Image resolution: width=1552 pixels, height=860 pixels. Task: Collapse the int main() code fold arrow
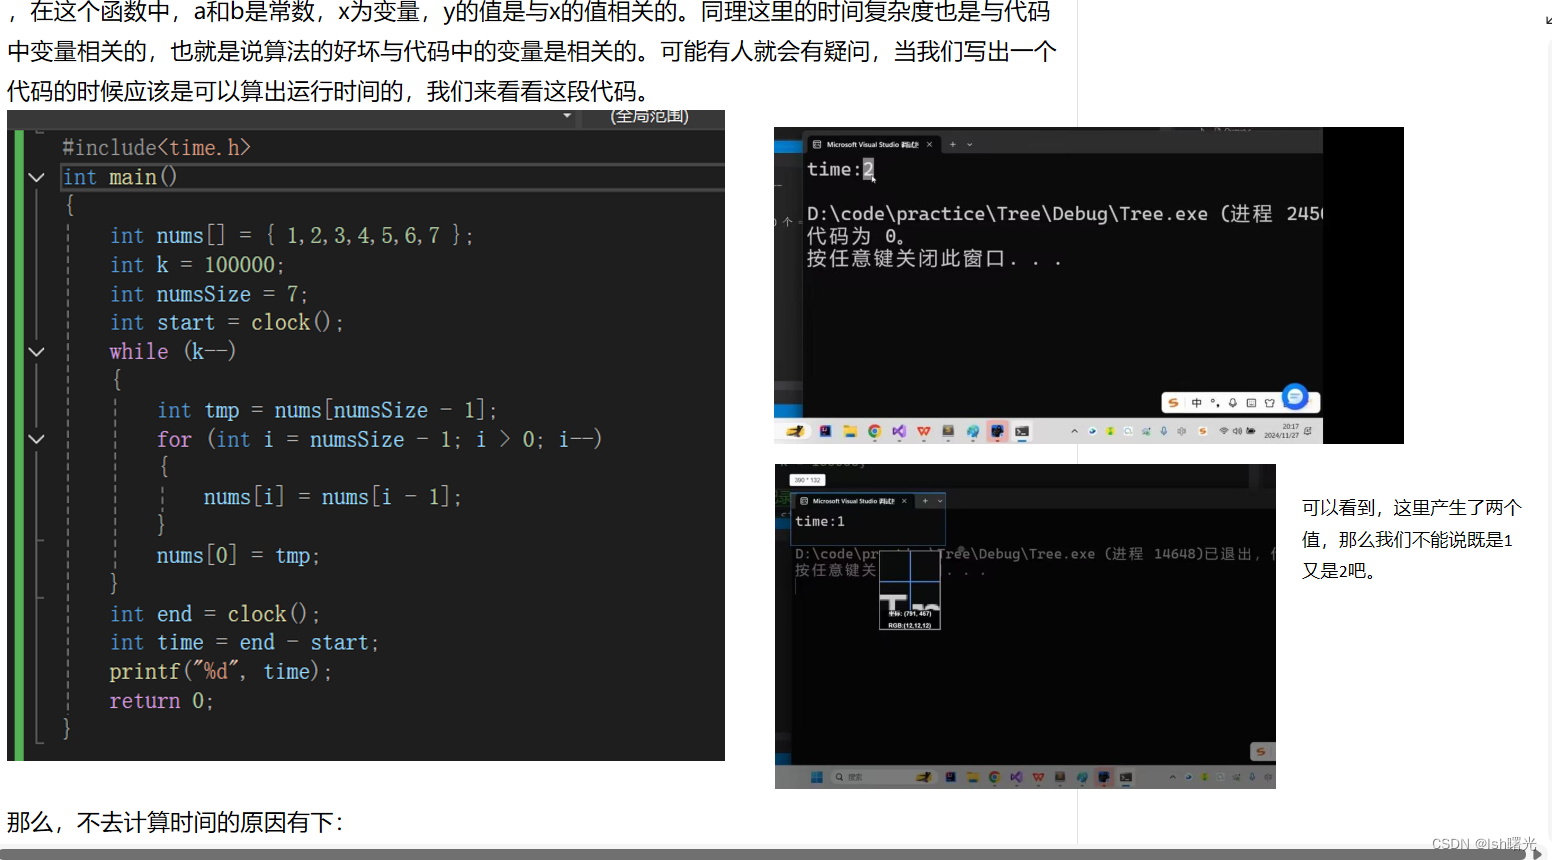coord(37,177)
